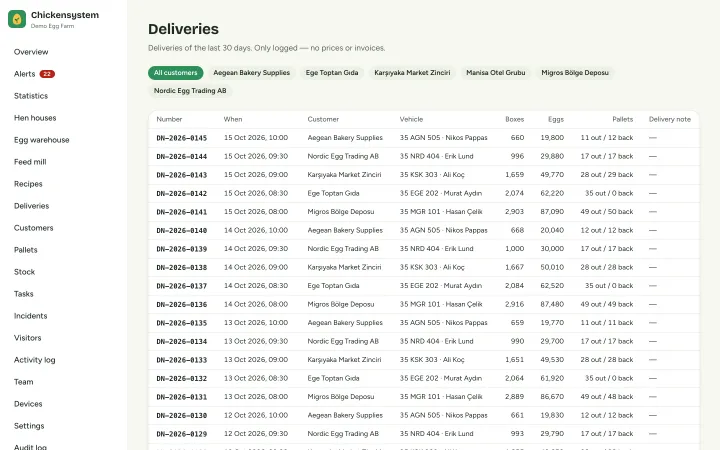
Task: Open delivery DN-2026-0138
Action: pyautogui.click(x=182, y=268)
